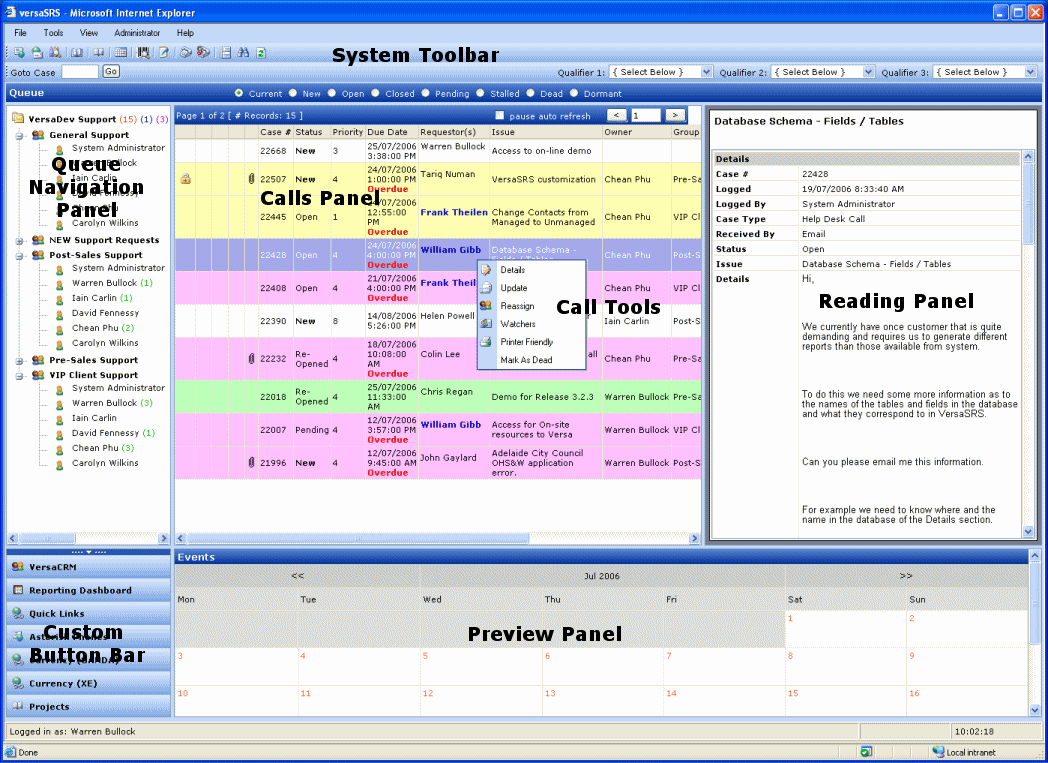Click the red telephone toolbar icon
The height and width of the screenshot is (763, 1048).
(x=203, y=52)
